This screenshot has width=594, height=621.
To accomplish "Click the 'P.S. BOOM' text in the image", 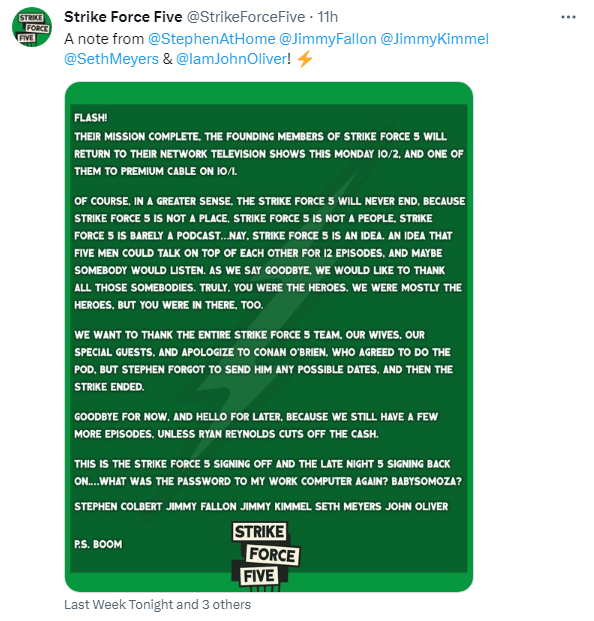I will (98, 544).
